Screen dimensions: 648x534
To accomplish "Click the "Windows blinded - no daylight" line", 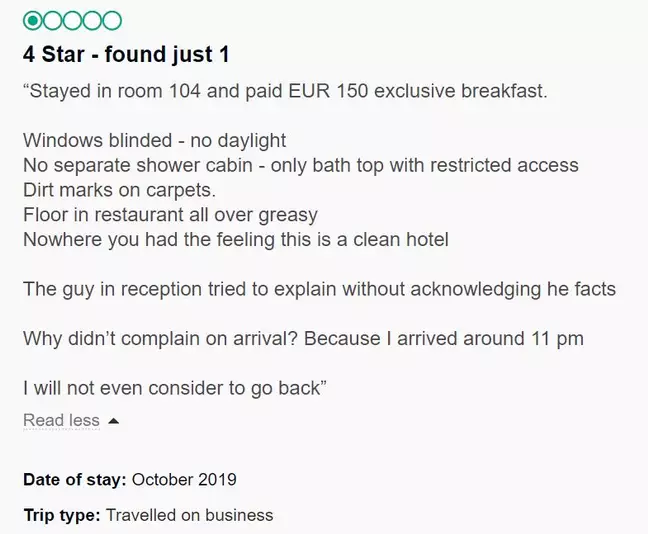I will pos(154,140).
